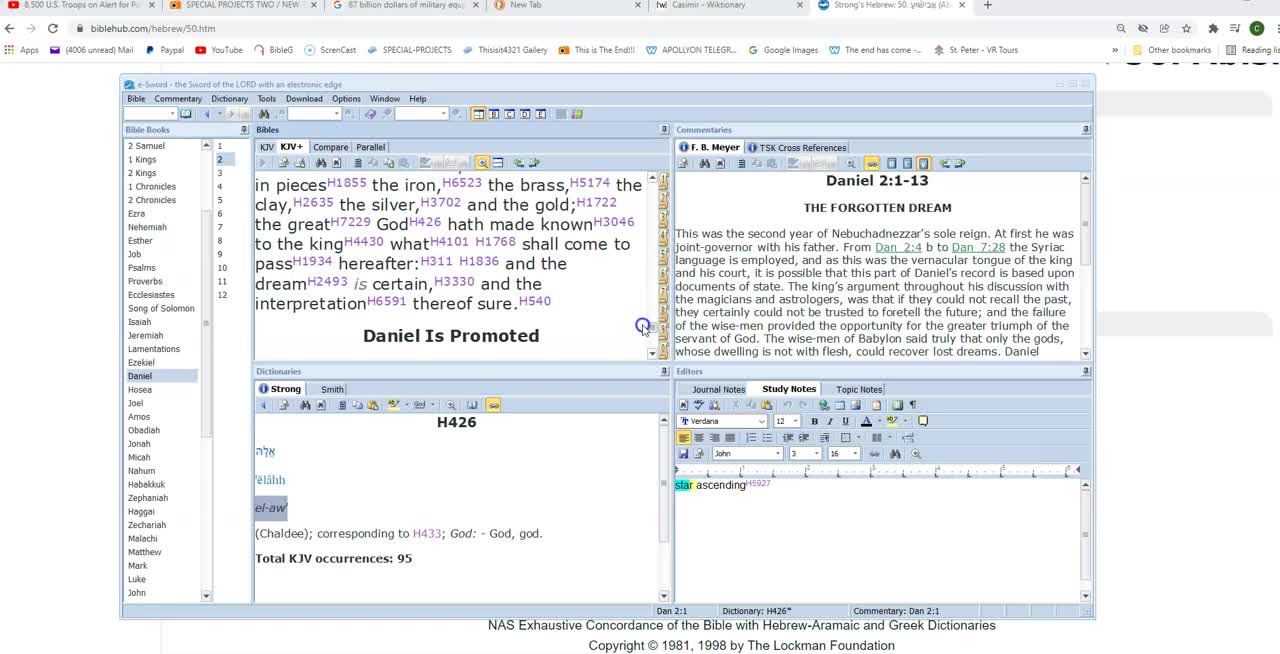The width and height of the screenshot is (1280, 654).
Task: Click binoculars search in Dictionaries toolbar
Action: [305, 405]
